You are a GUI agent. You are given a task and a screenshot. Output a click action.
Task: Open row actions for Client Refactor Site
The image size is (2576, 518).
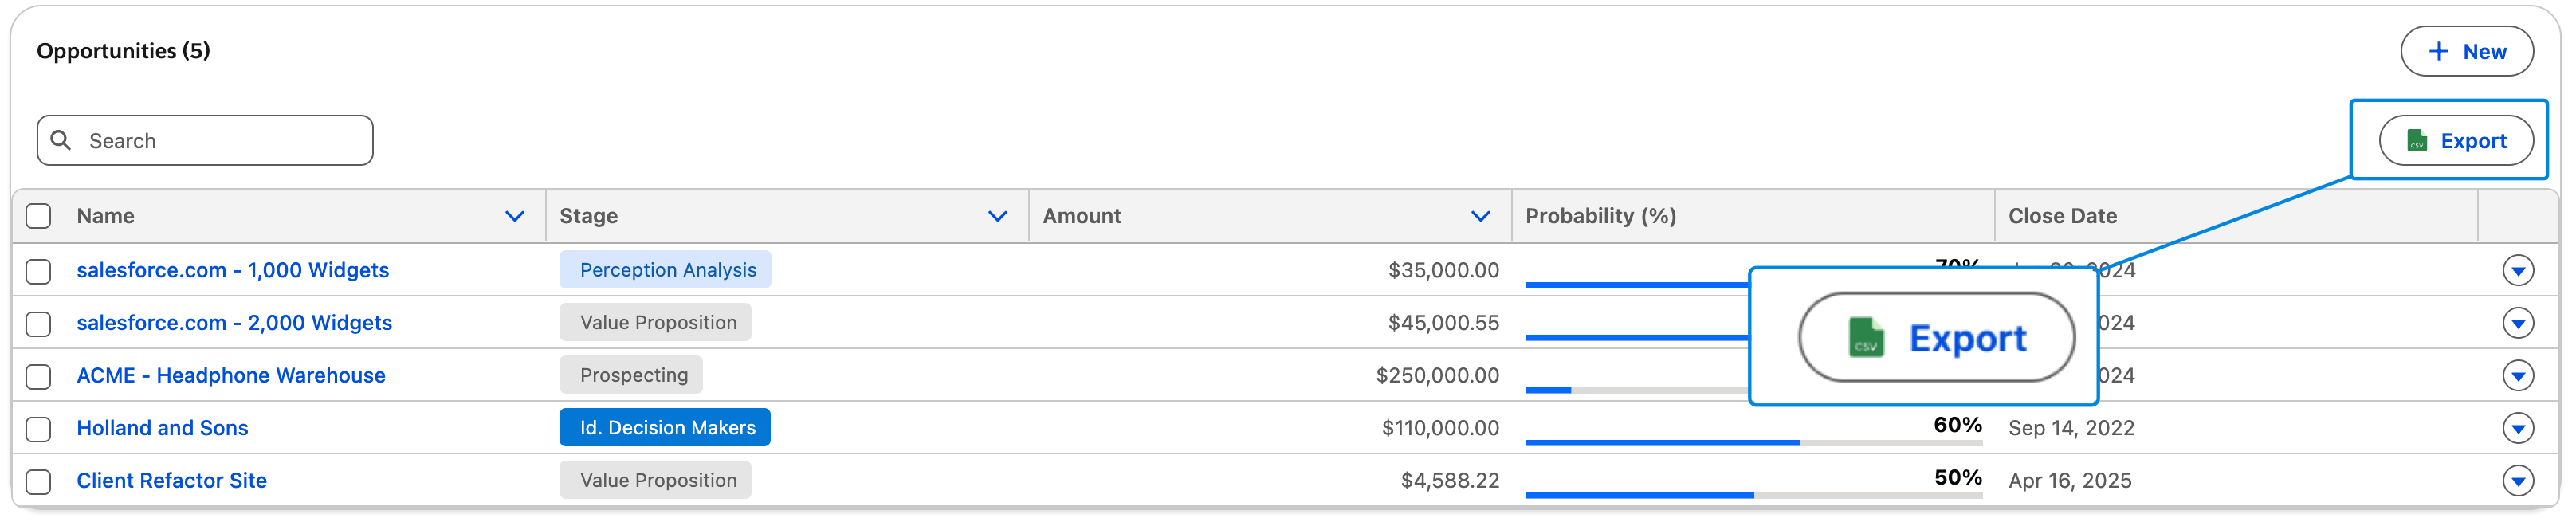[x=2517, y=481]
